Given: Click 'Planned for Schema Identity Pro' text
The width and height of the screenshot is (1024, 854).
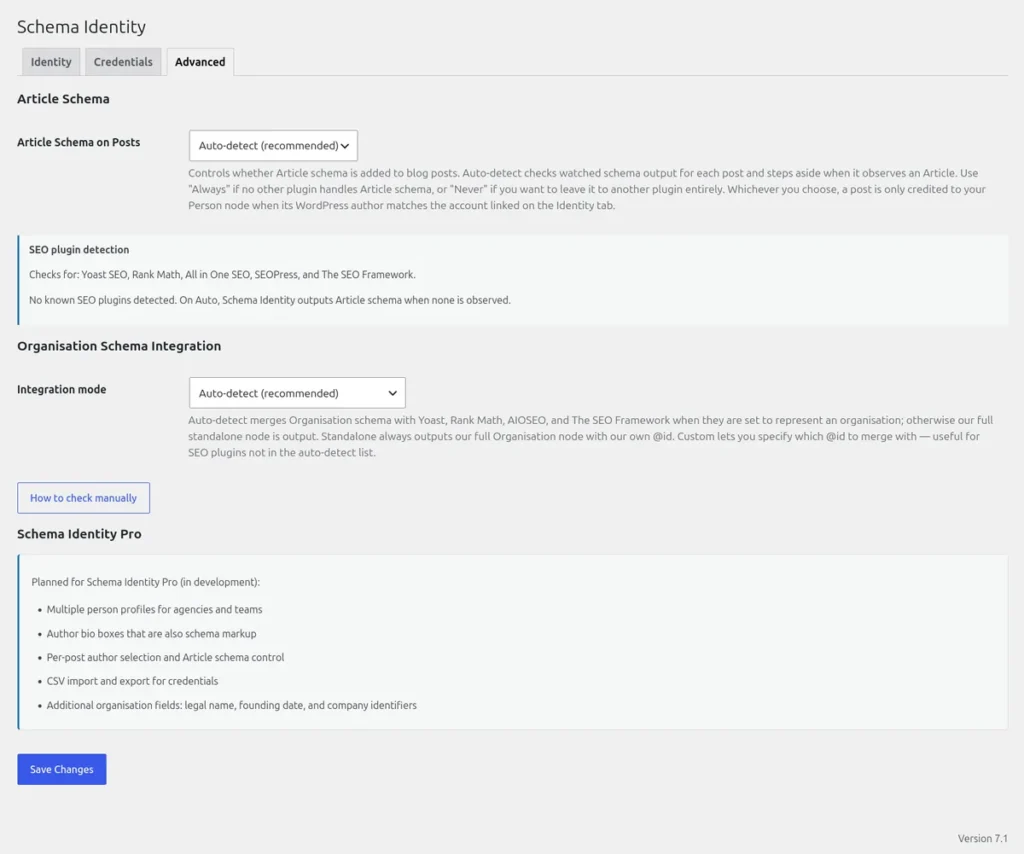Looking at the screenshot, I should click(146, 582).
